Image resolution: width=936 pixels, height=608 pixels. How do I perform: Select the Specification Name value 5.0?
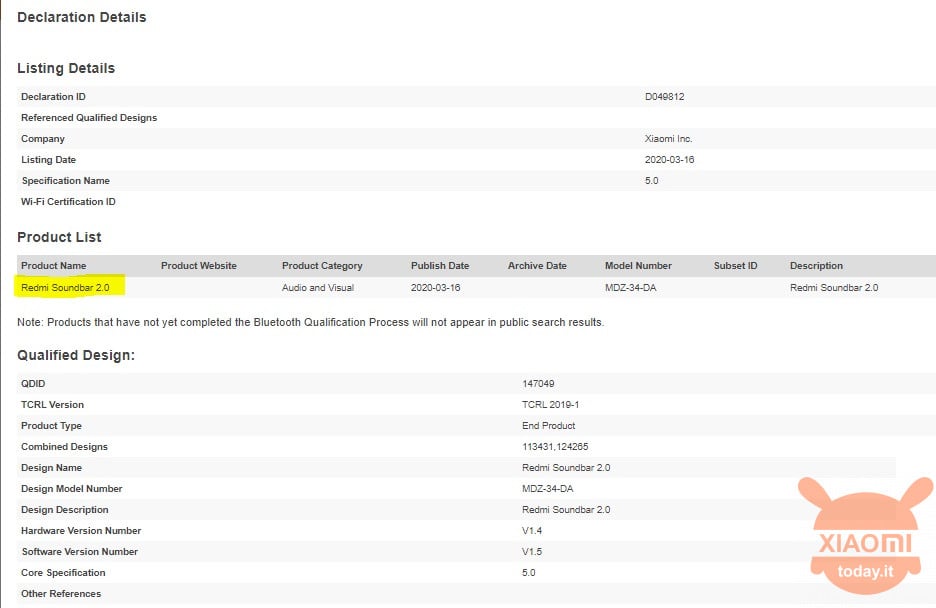651,180
